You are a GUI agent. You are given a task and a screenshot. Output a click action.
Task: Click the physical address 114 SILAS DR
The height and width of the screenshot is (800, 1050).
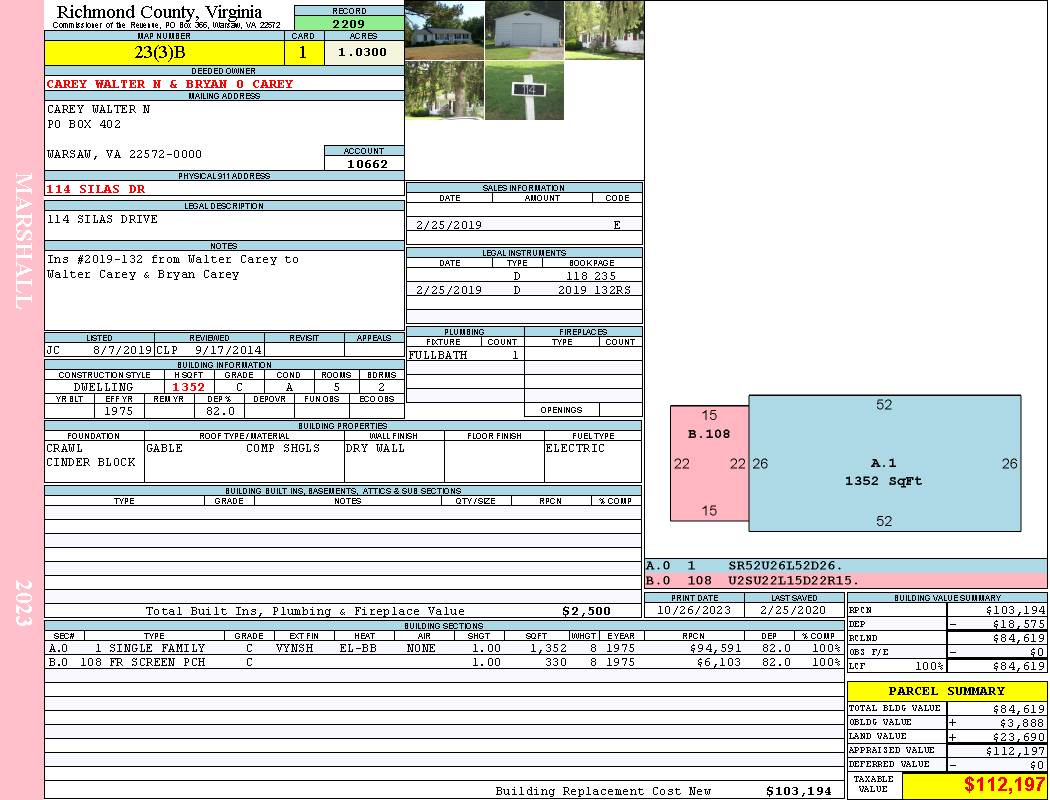[x=96, y=188]
